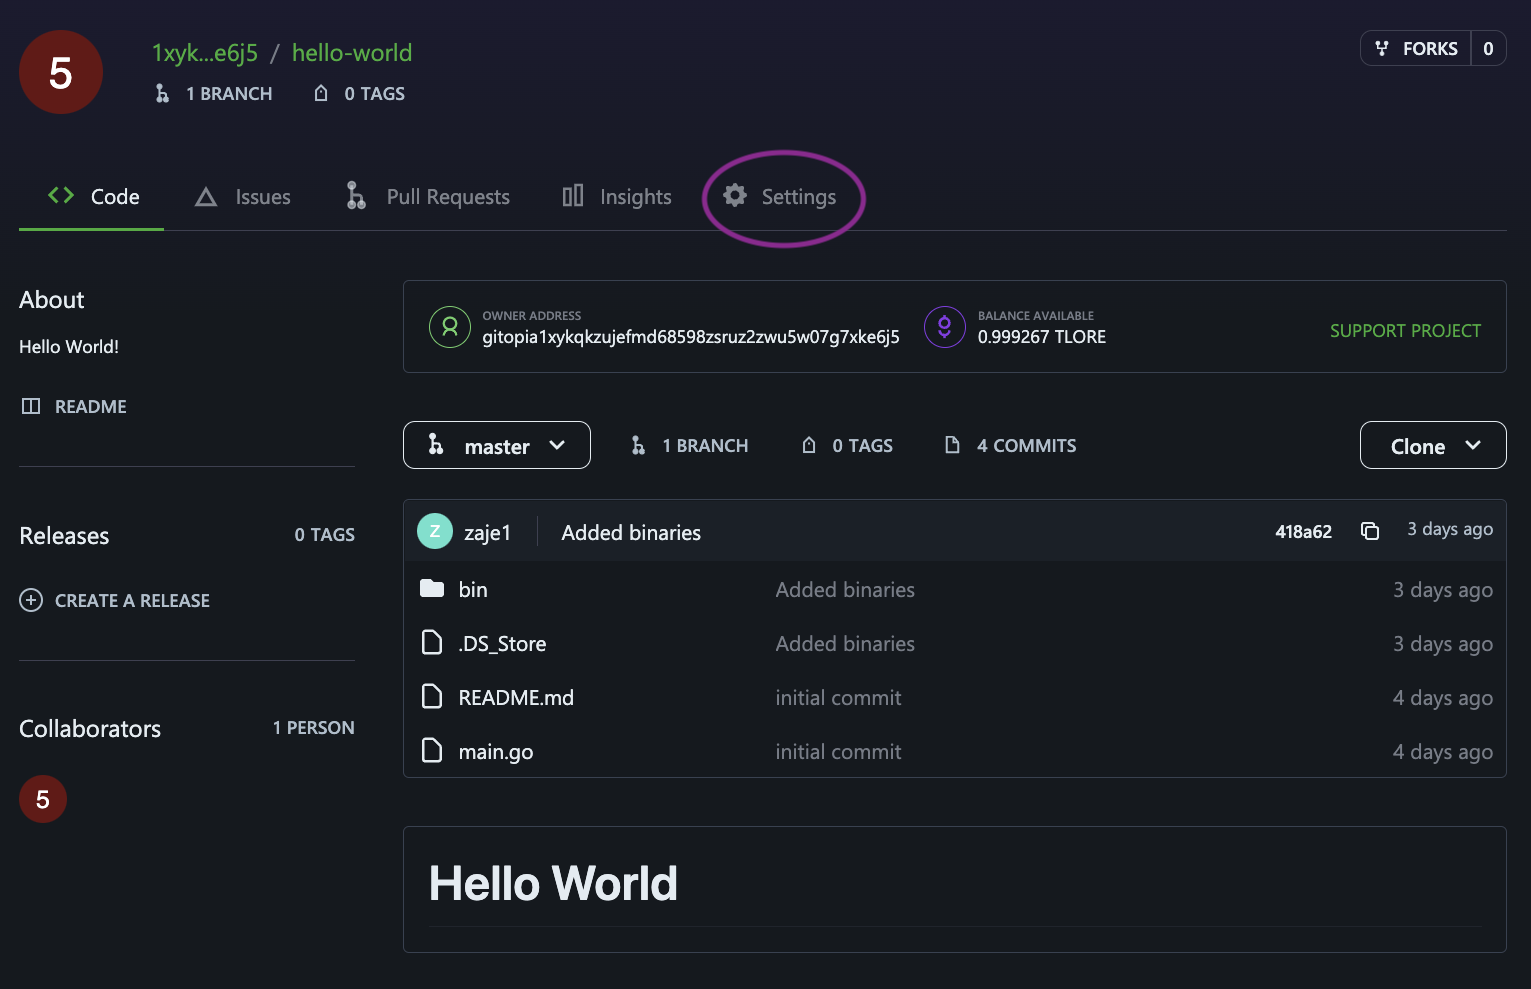Click the branch icon beside 1 BRANCH toolbar

(x=638, y=445)
